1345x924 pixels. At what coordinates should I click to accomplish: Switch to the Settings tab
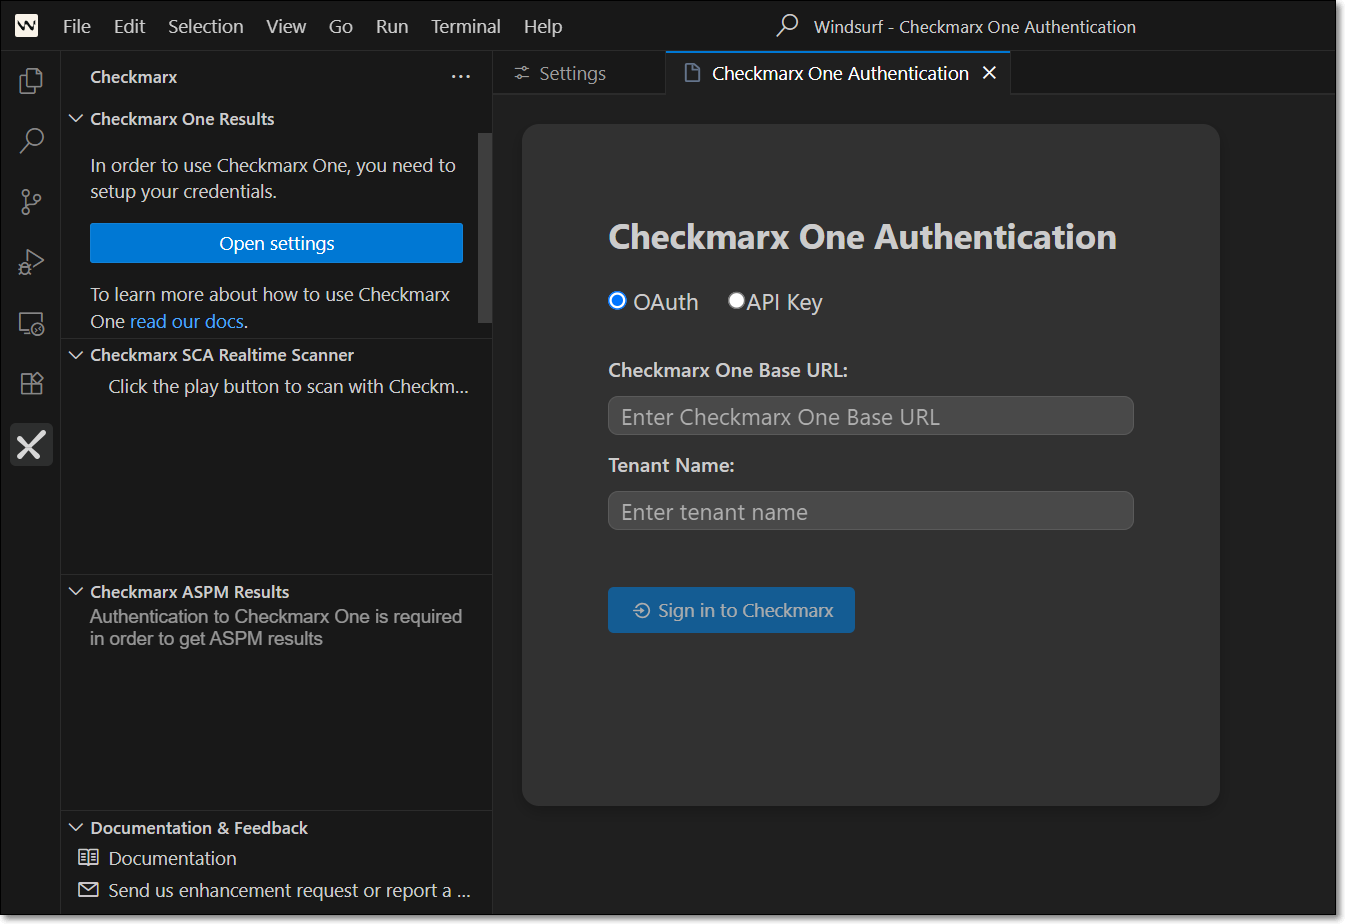pos(579,73)
